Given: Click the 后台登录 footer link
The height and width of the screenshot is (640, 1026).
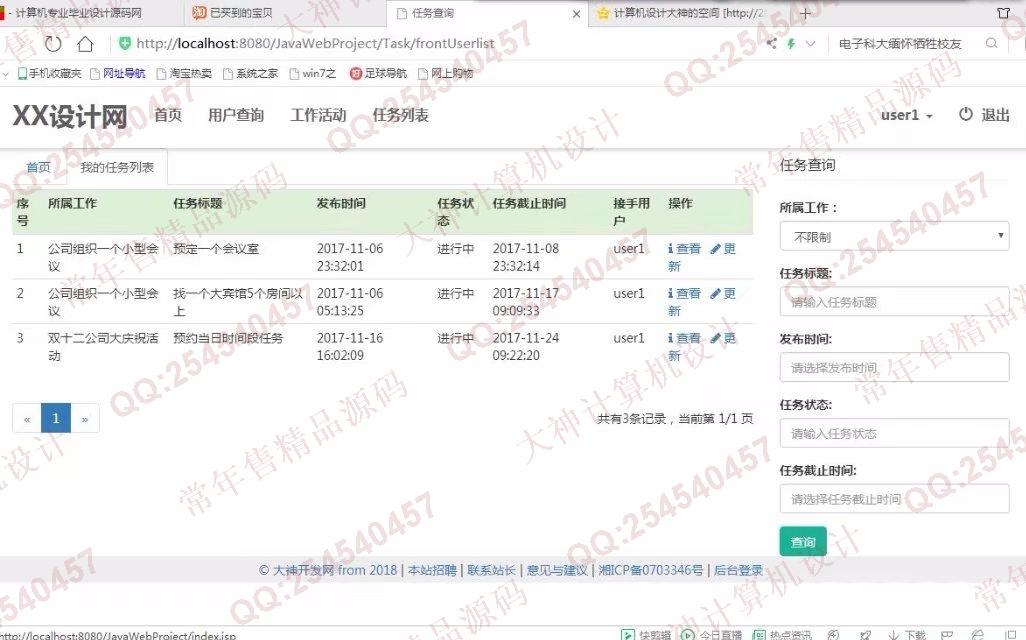Looking at the screenshot, I should 738,570.
